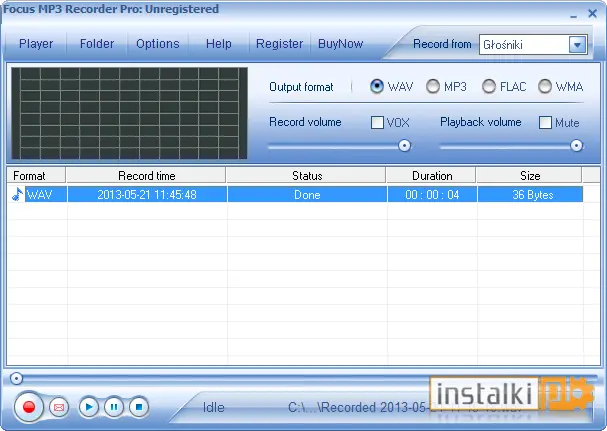The height and width of the screenshot is (431, 607).
Task: Click the music note icon beside WAV row
Action: tap(17, 194)
